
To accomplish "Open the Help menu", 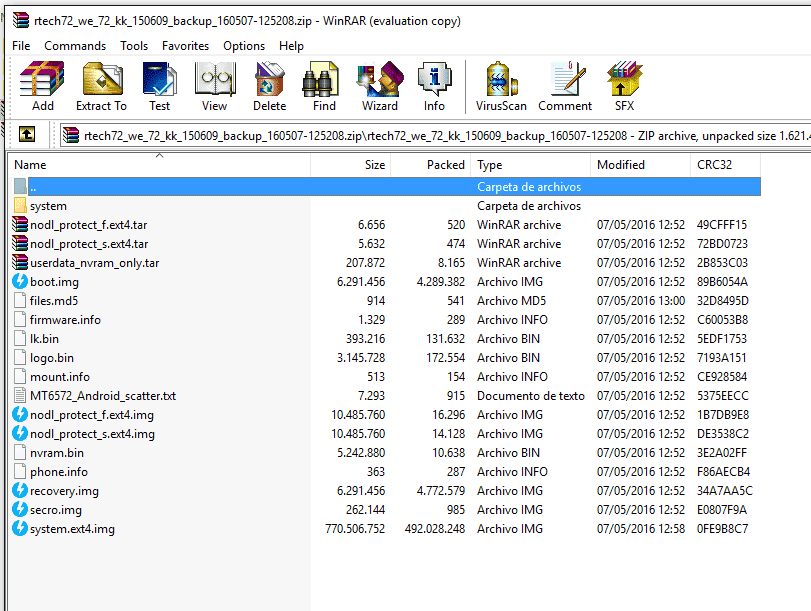I will coord(291,46).
